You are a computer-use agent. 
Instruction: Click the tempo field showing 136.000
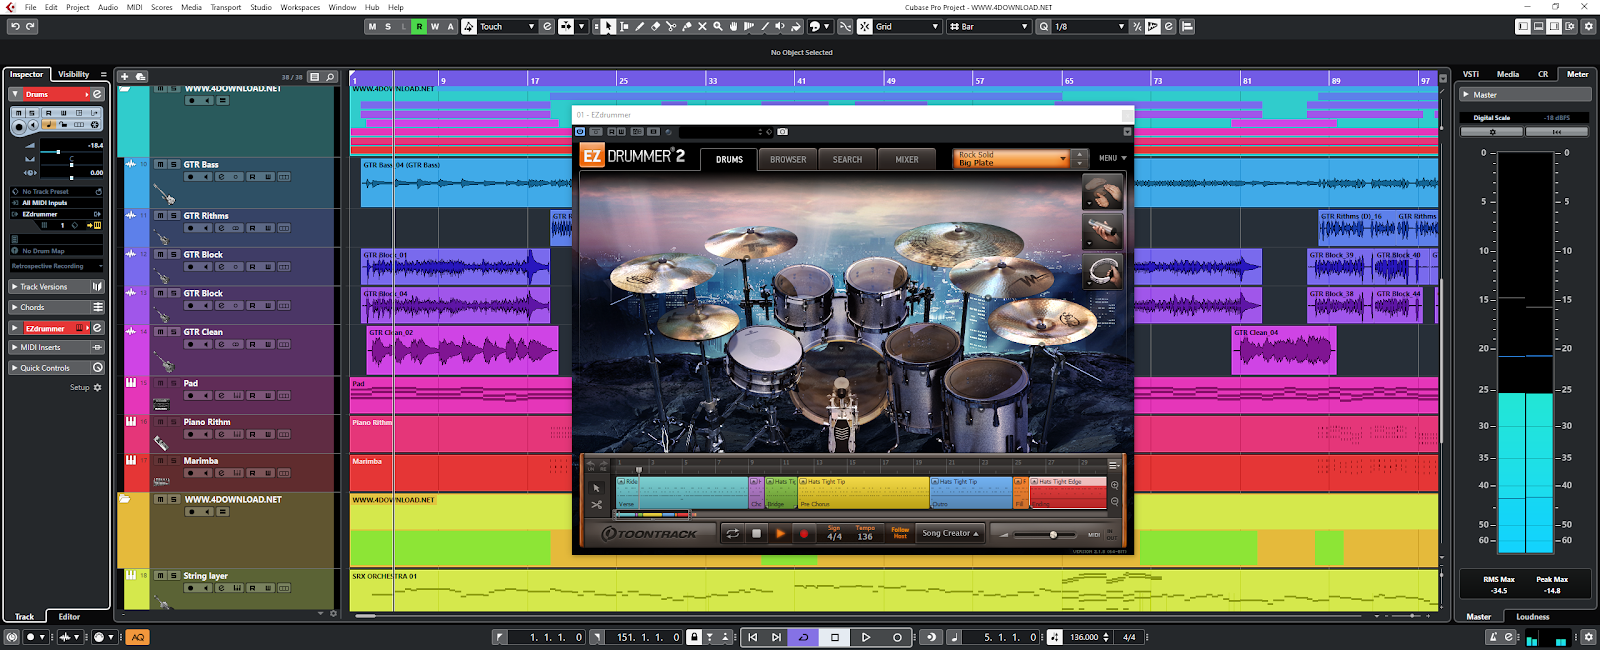[1084, 637]
